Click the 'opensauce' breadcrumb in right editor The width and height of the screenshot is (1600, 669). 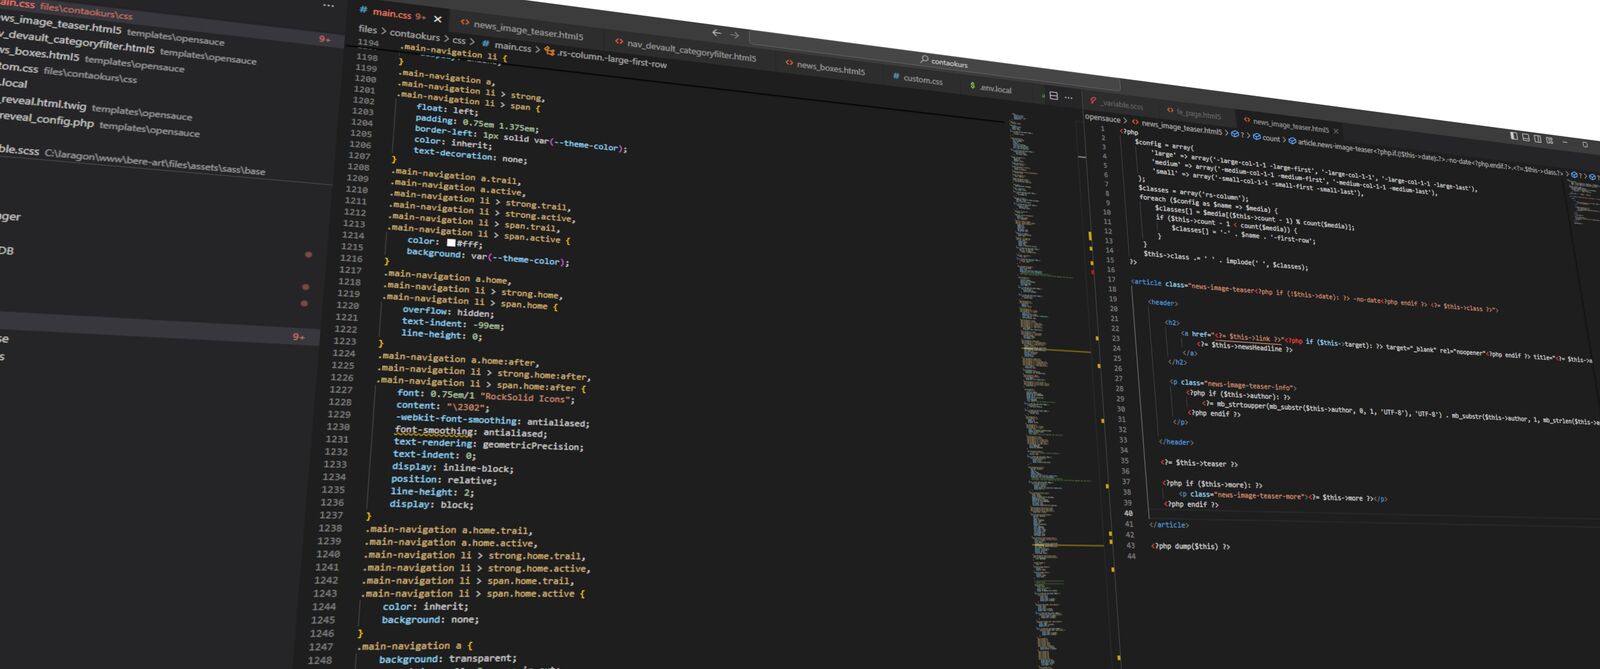(x=1103, y=118)
